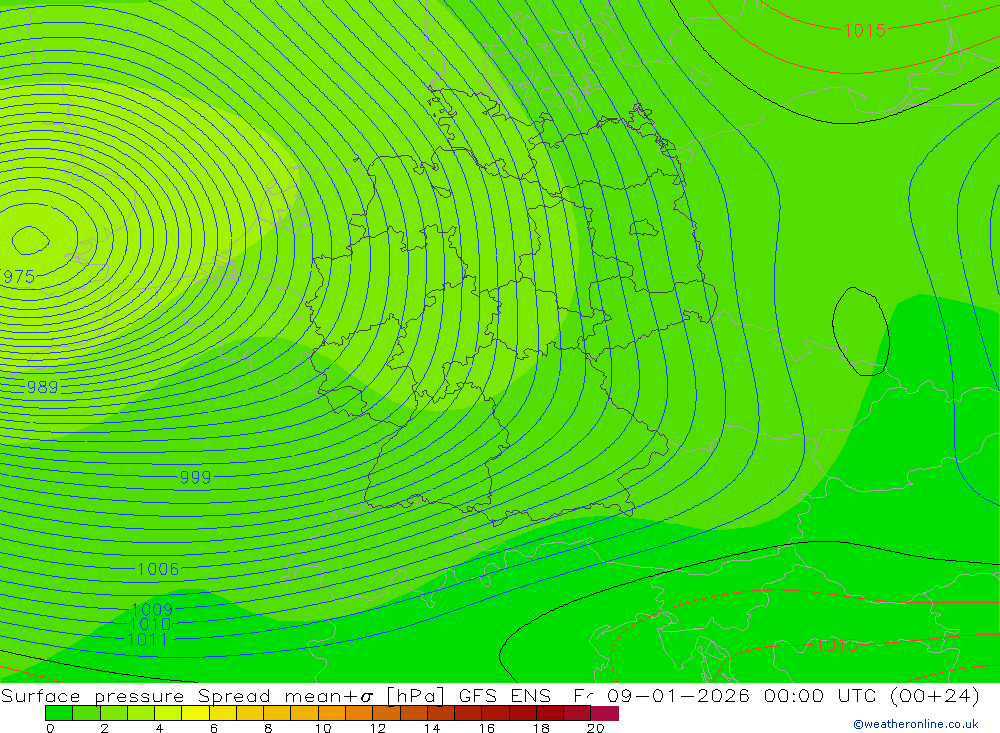1000x733 pixels.
Task: Click the crimson last legend swatch past 20
Action: pos(605,713)
